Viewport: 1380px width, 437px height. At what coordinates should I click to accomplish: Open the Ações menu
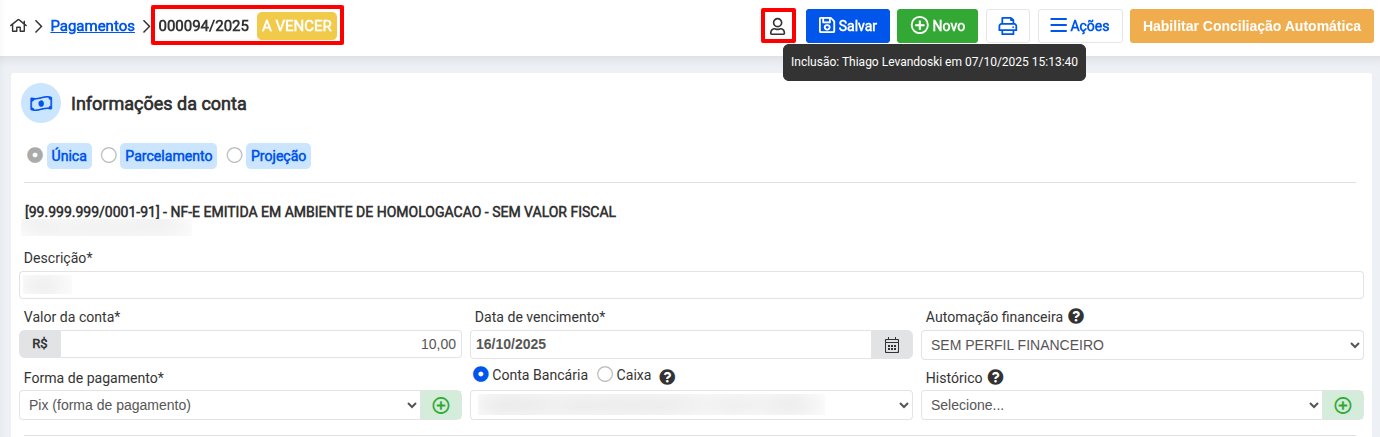click(1080, 26)
